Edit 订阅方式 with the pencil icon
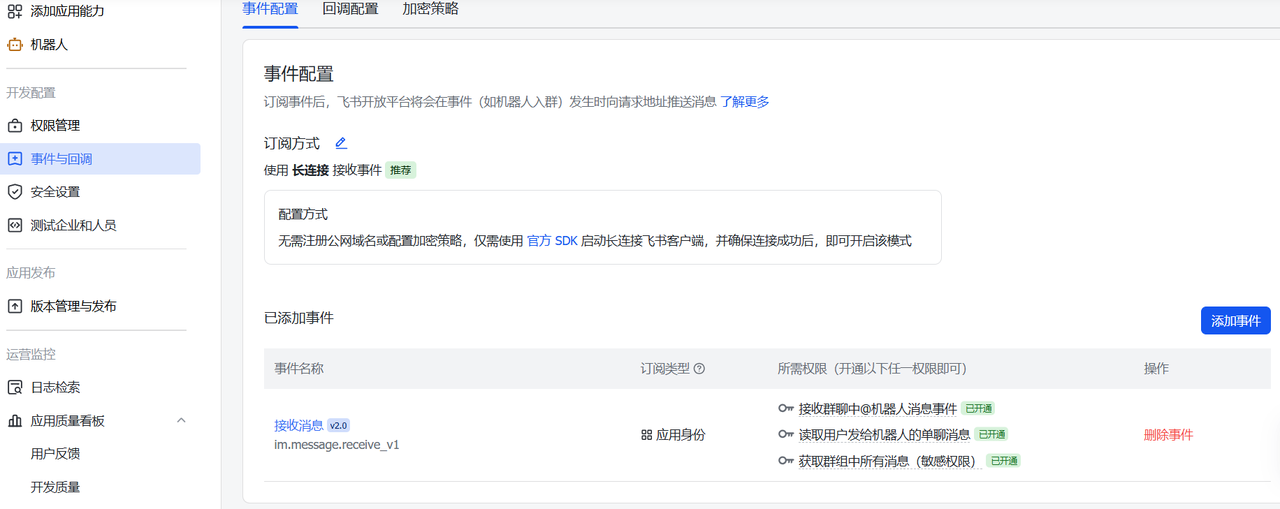The height and width of the screenshot is (509, 1280). tap(341, 143)
